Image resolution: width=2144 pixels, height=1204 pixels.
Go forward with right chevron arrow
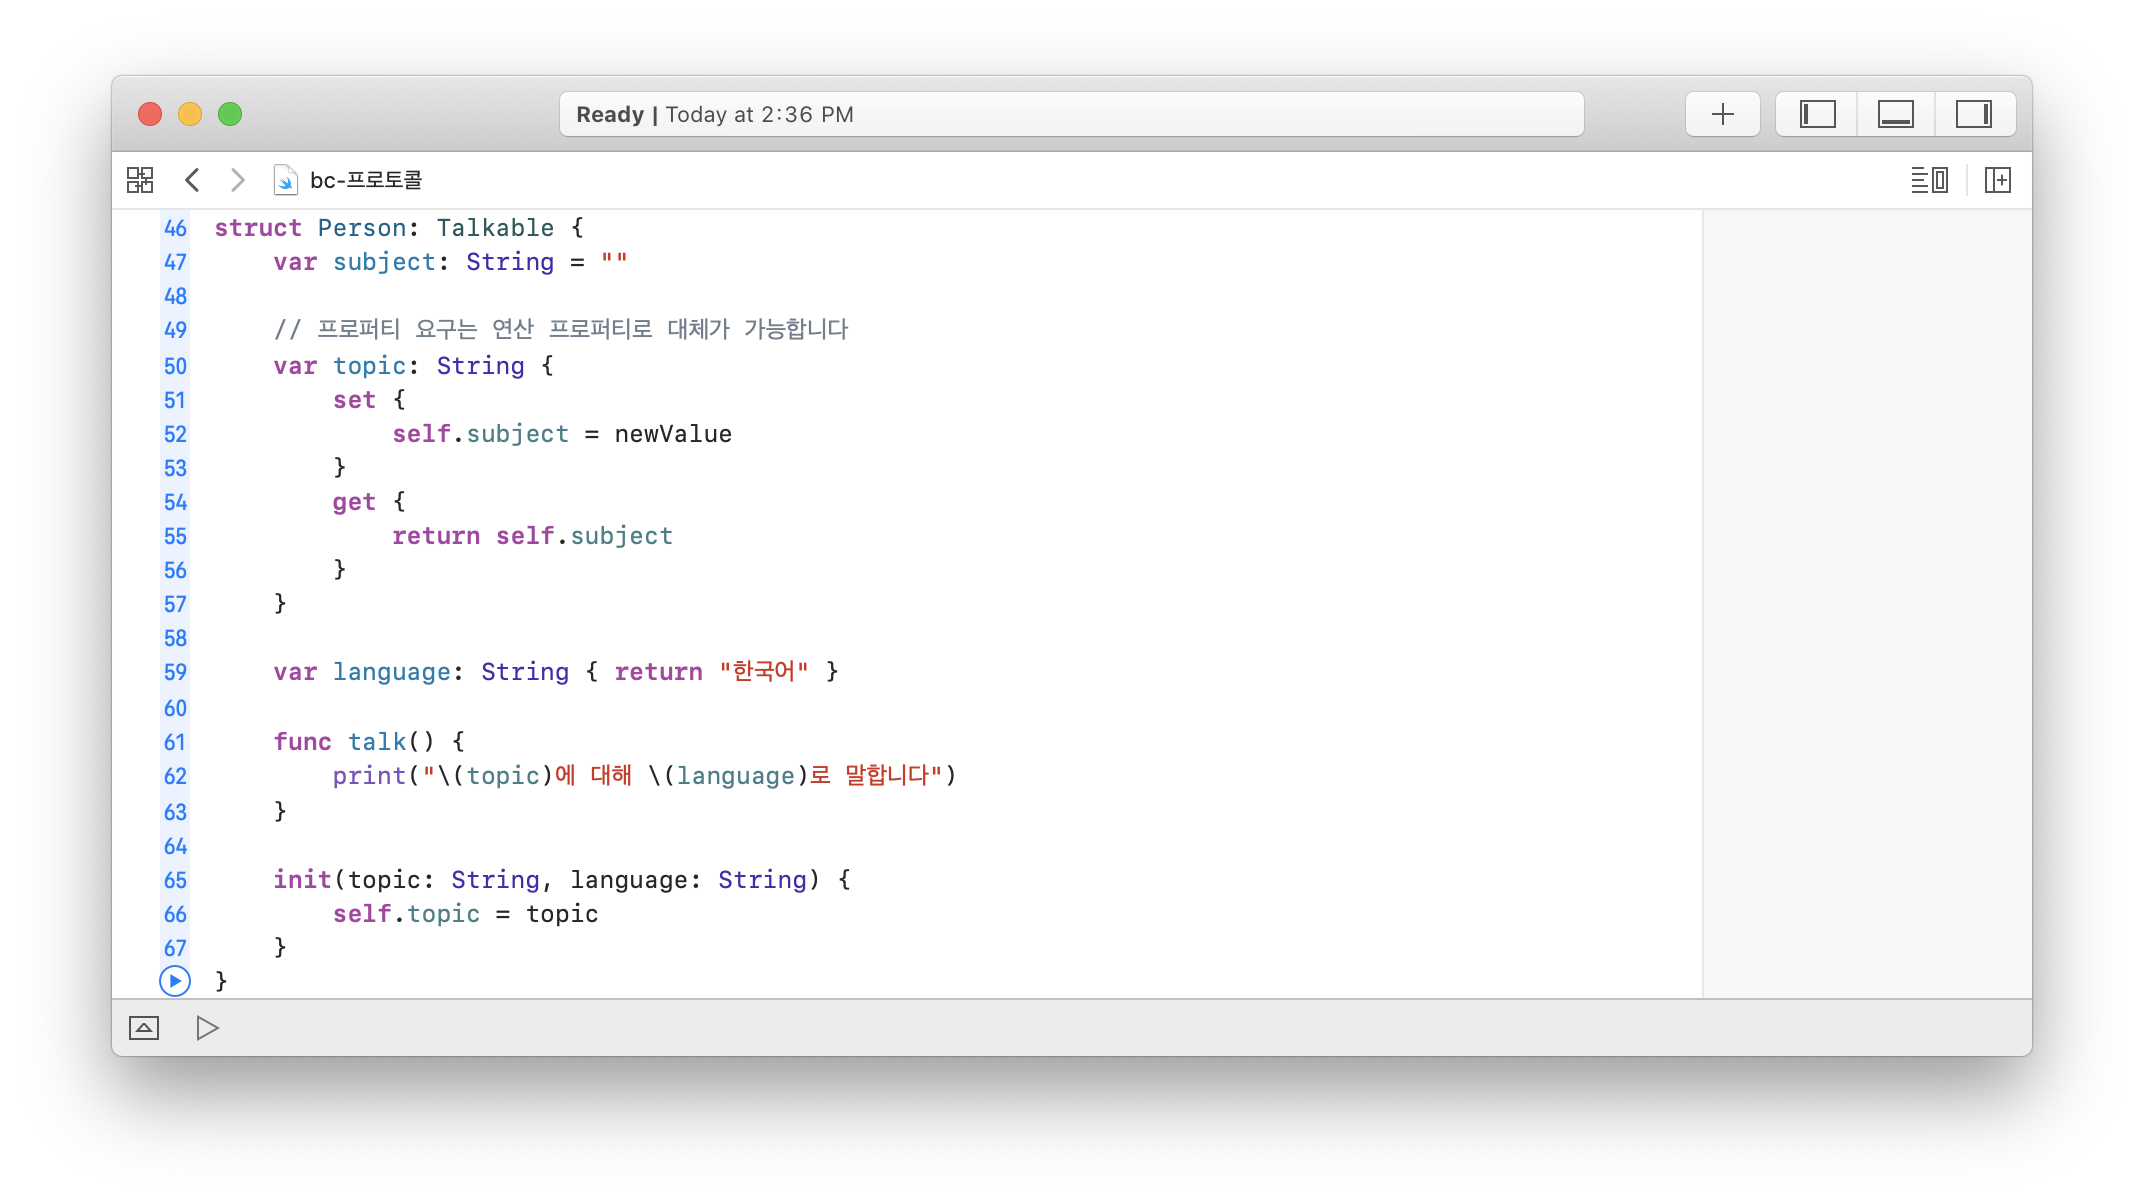tap(237, 180)
